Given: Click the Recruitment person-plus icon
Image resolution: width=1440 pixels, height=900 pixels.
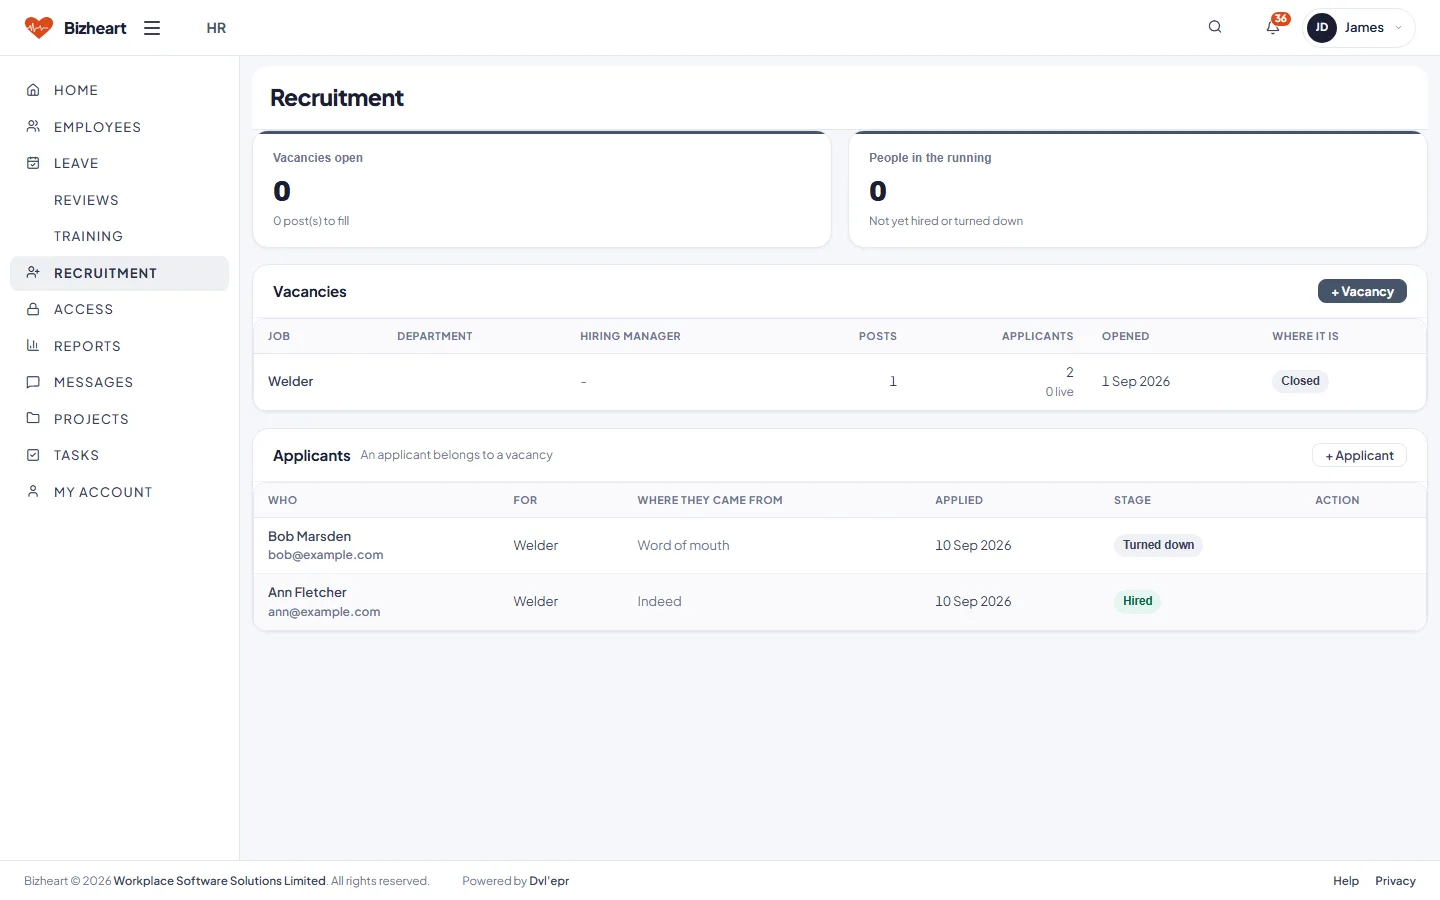Looking at the screenshot, I should [x=33, y=273].
